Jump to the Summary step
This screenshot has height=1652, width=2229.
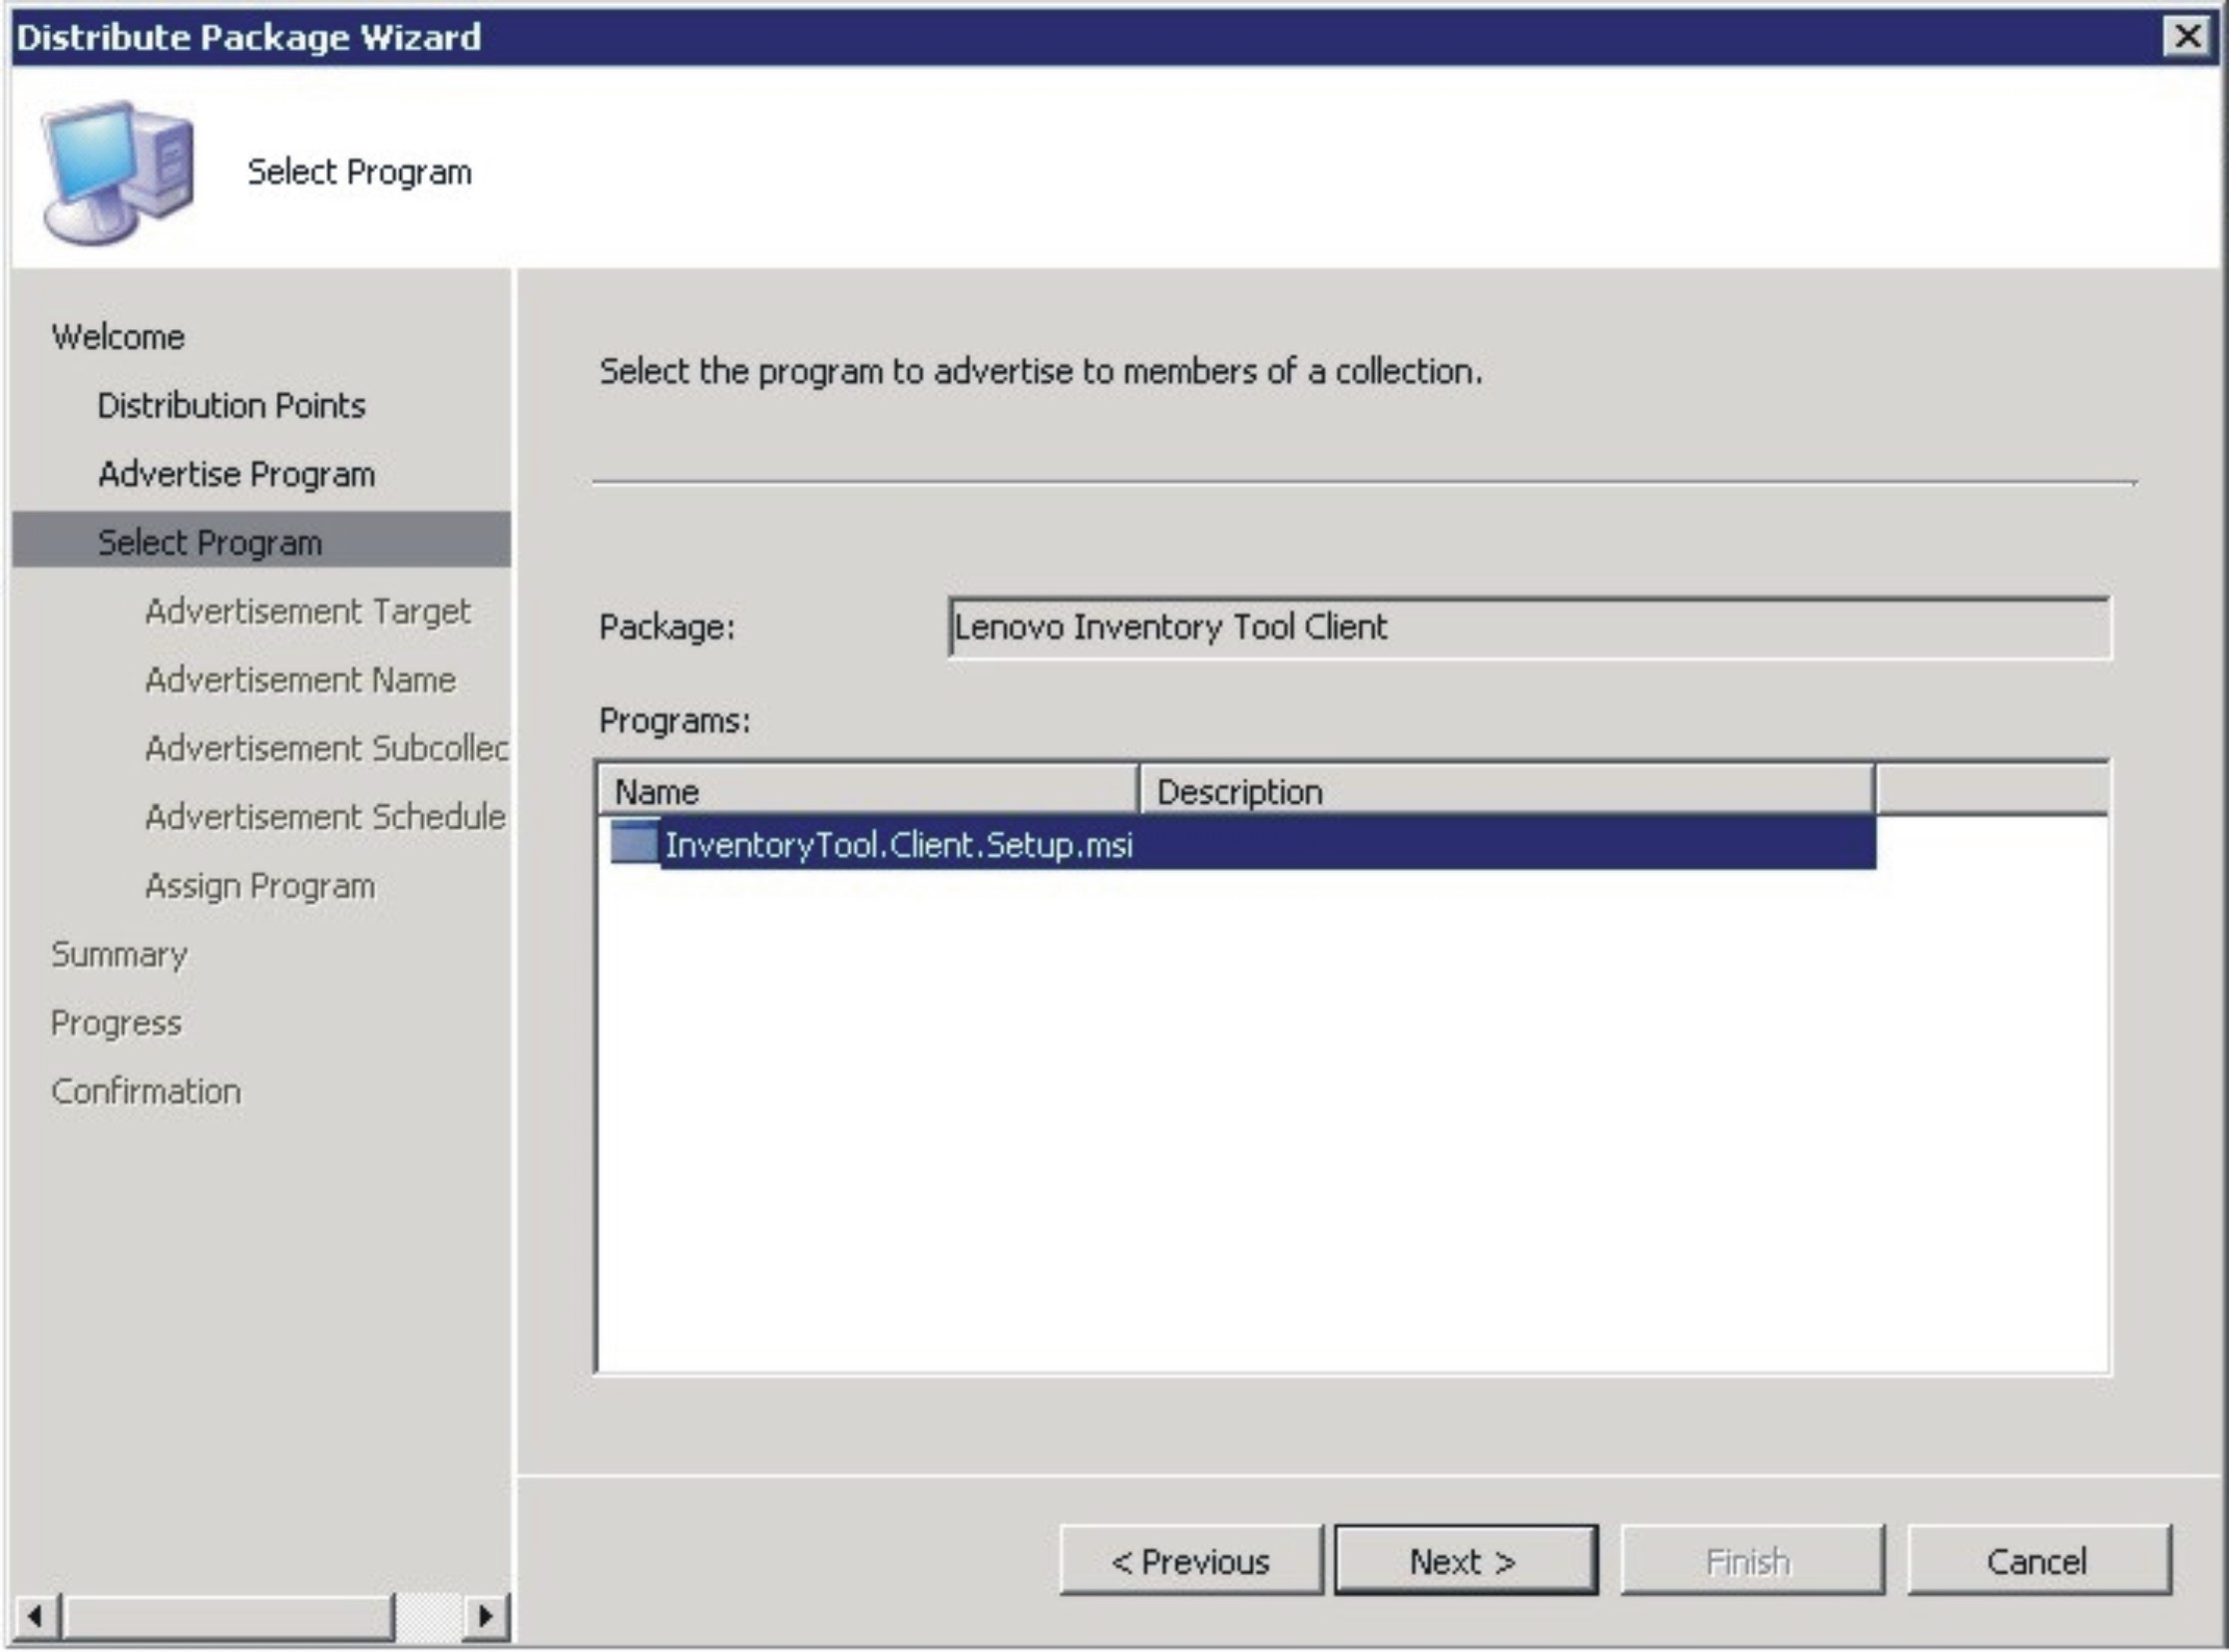pos(119,955)
